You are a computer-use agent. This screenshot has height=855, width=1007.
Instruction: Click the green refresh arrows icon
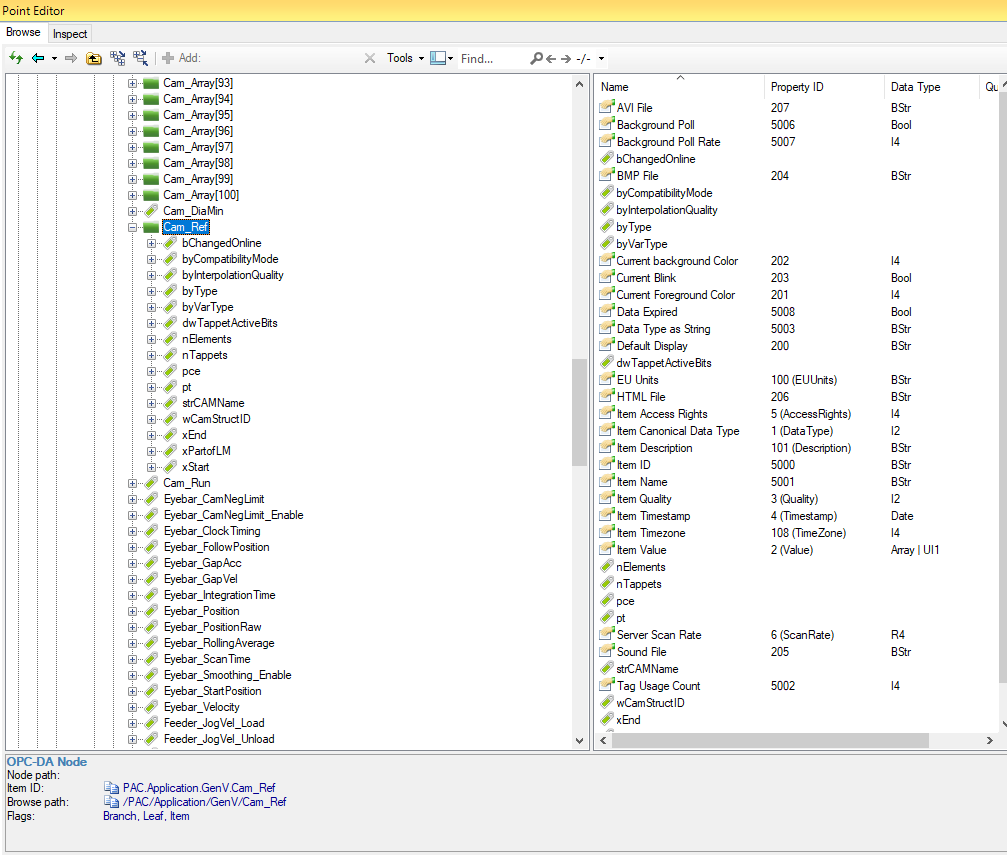(x=16, y=58)
